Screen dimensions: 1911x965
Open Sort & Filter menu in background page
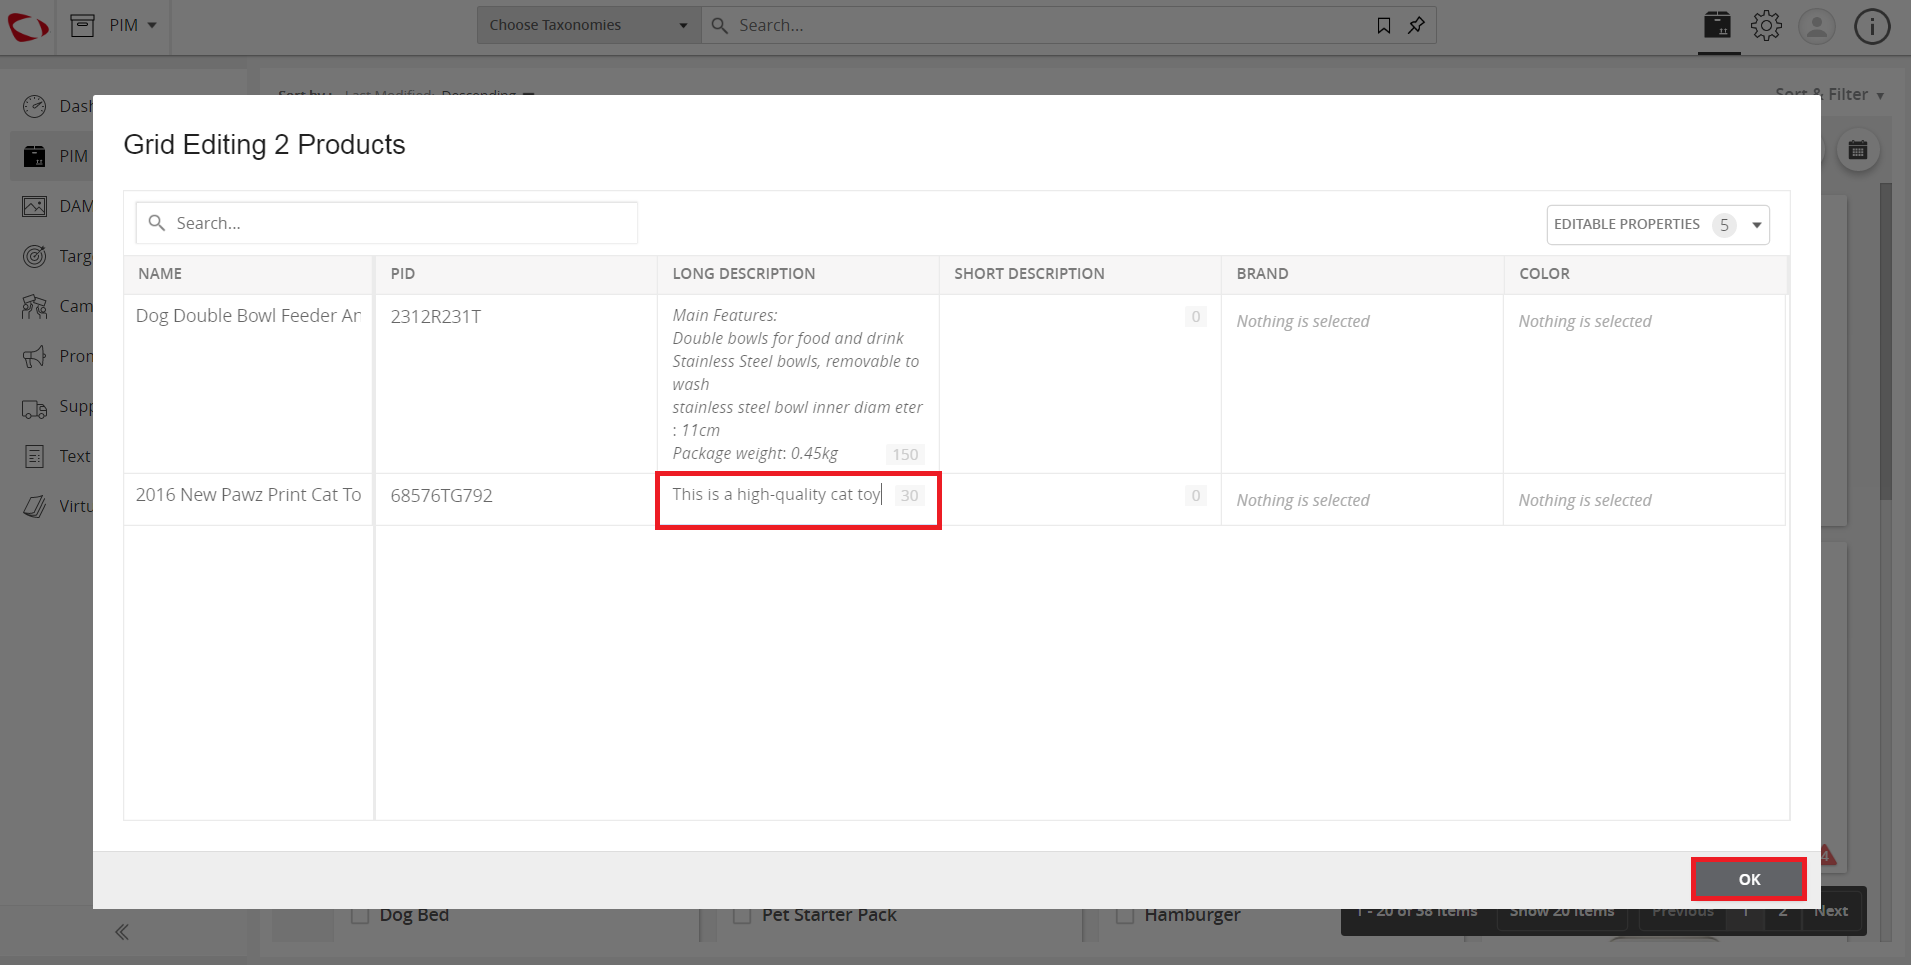(x=1830, y=94)
